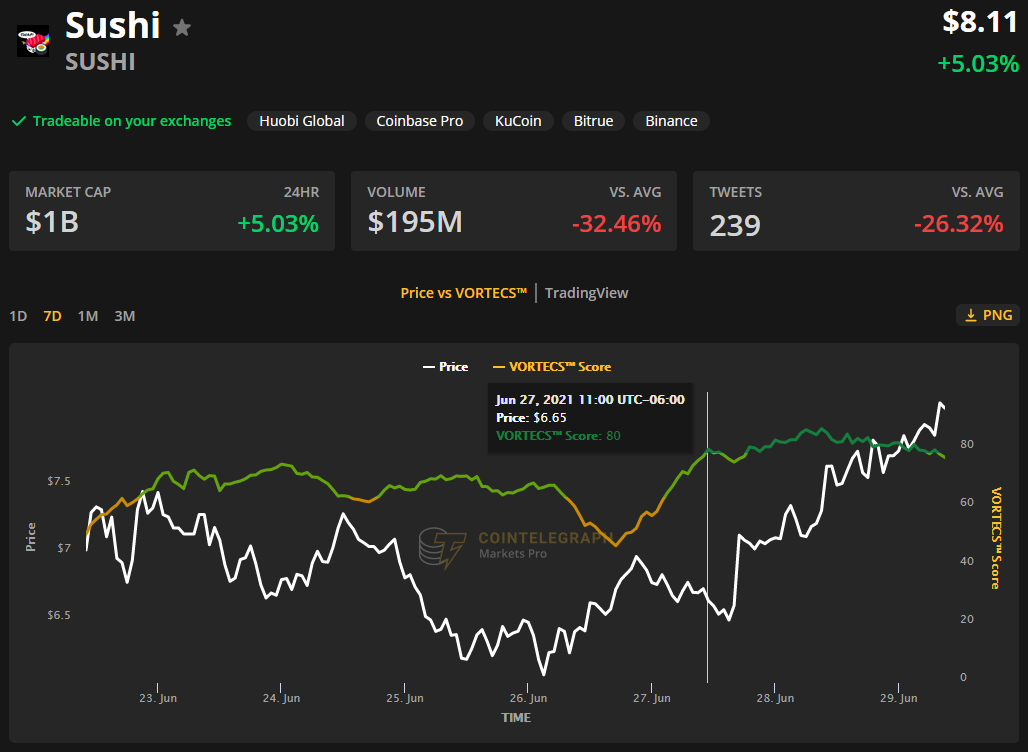Click the Market Cap stats card

172,211
